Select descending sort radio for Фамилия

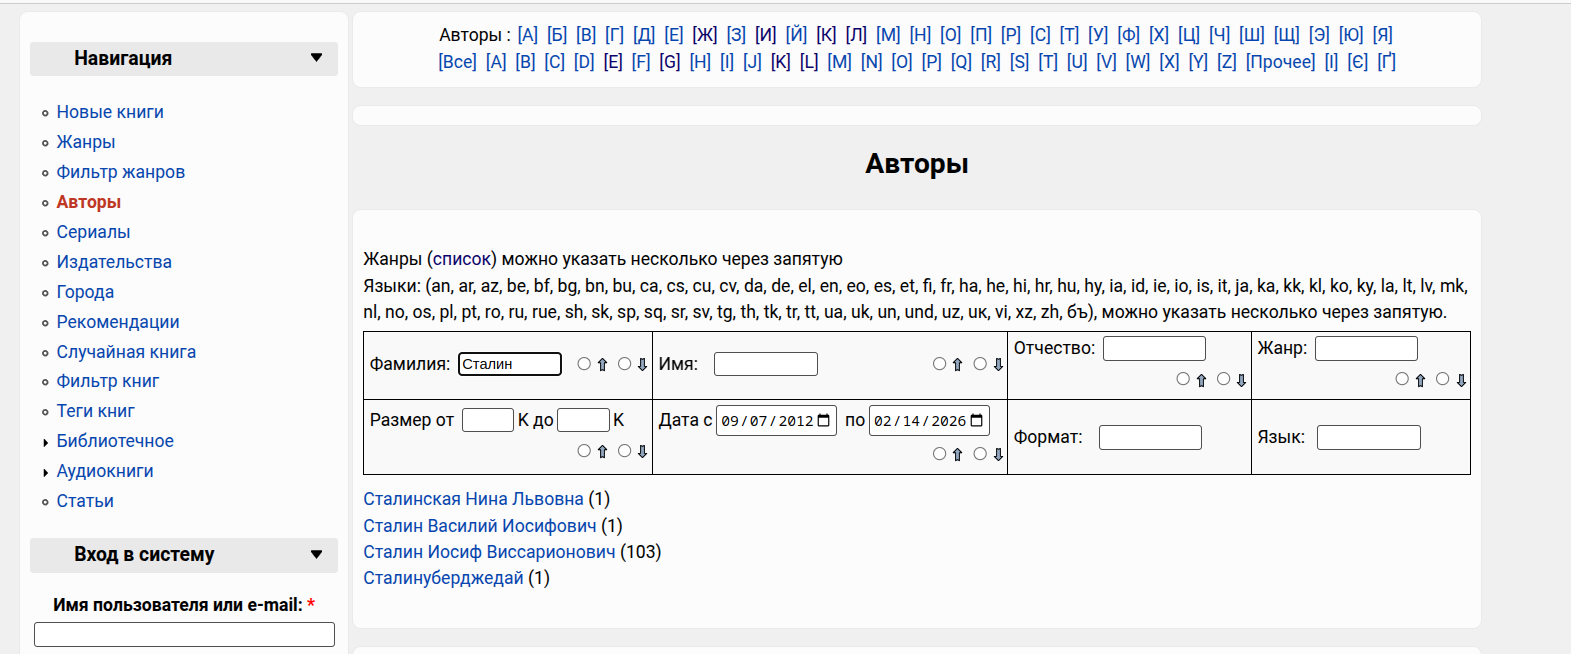pyautogui.click(x=624, y=364)
